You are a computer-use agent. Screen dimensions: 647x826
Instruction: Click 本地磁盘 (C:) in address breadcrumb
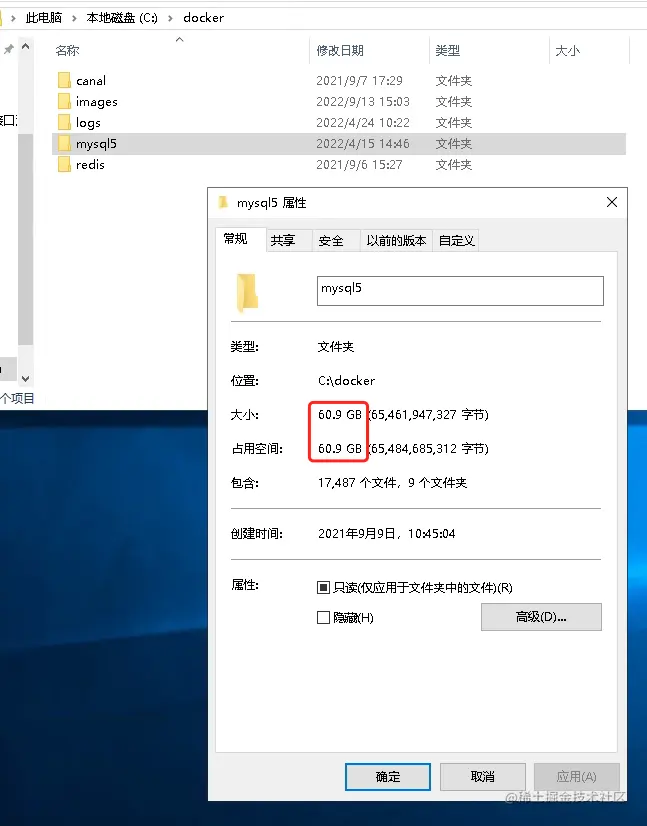[x=122, y=18]
